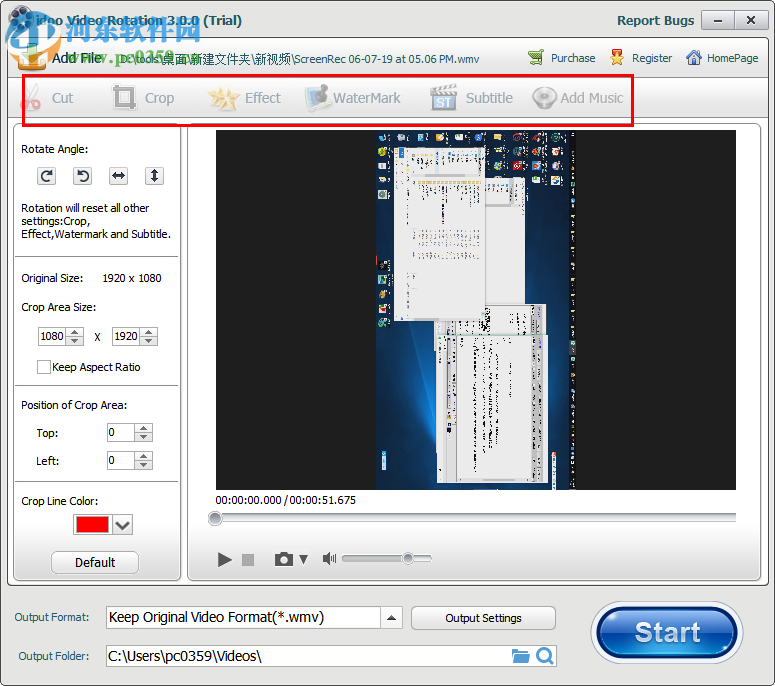This screenshot has width=775, height=686.
Task: Decrease the Top position value
Action: click(143, 437)
